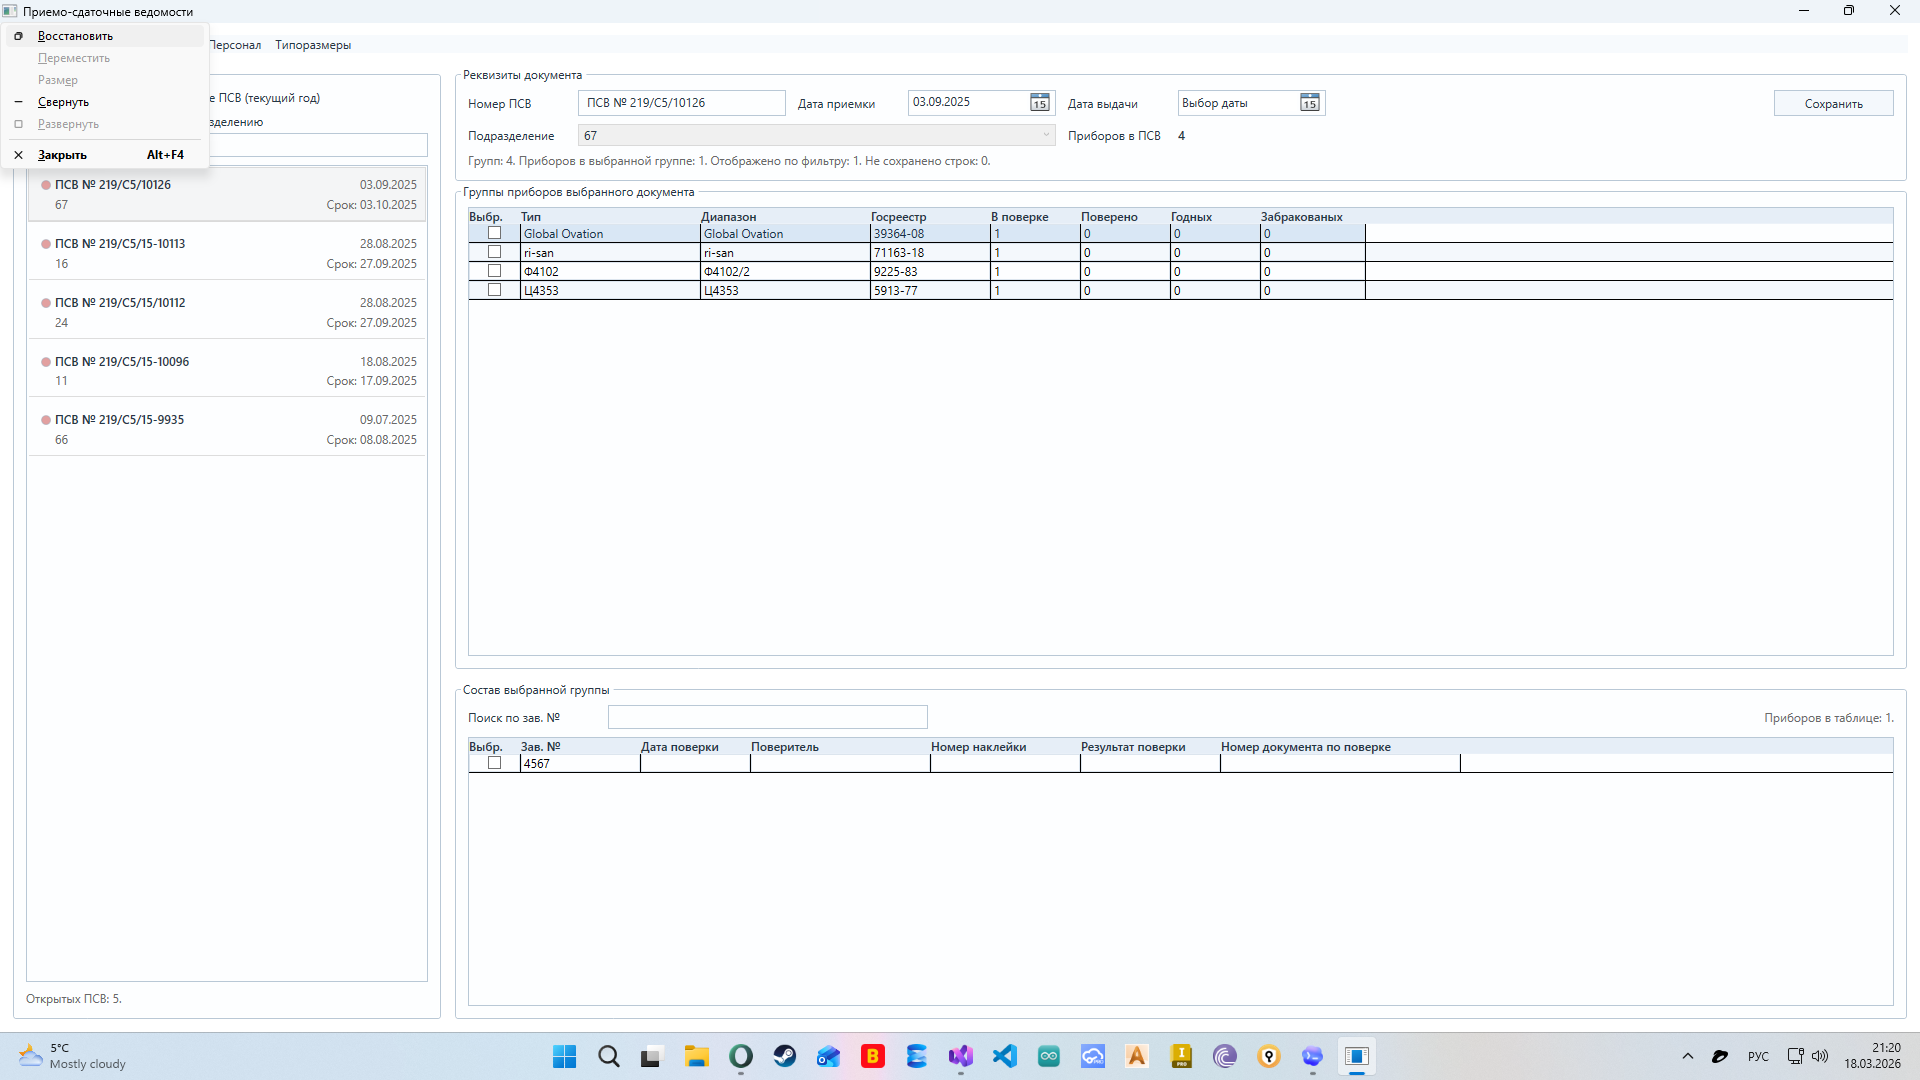The height and width of the screenshot is (1080, 1920).
Task: Tick the checkbox for Ц4353 group
Action: click(494, 290)
